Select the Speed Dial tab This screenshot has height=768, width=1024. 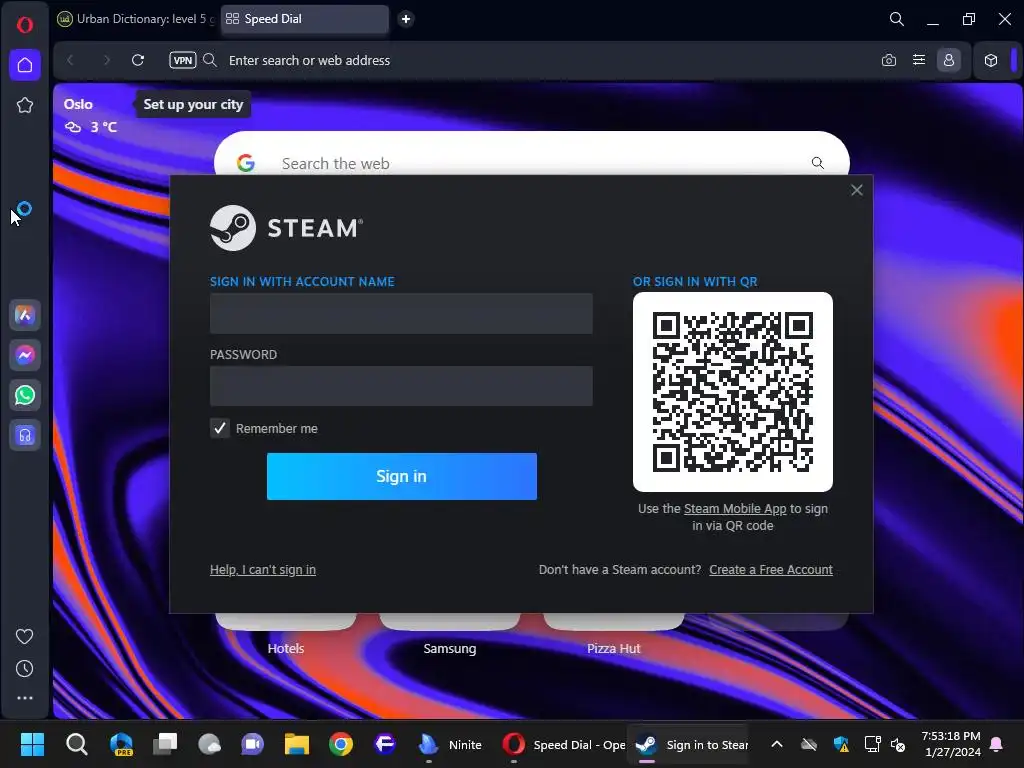(x=304, y=19)
